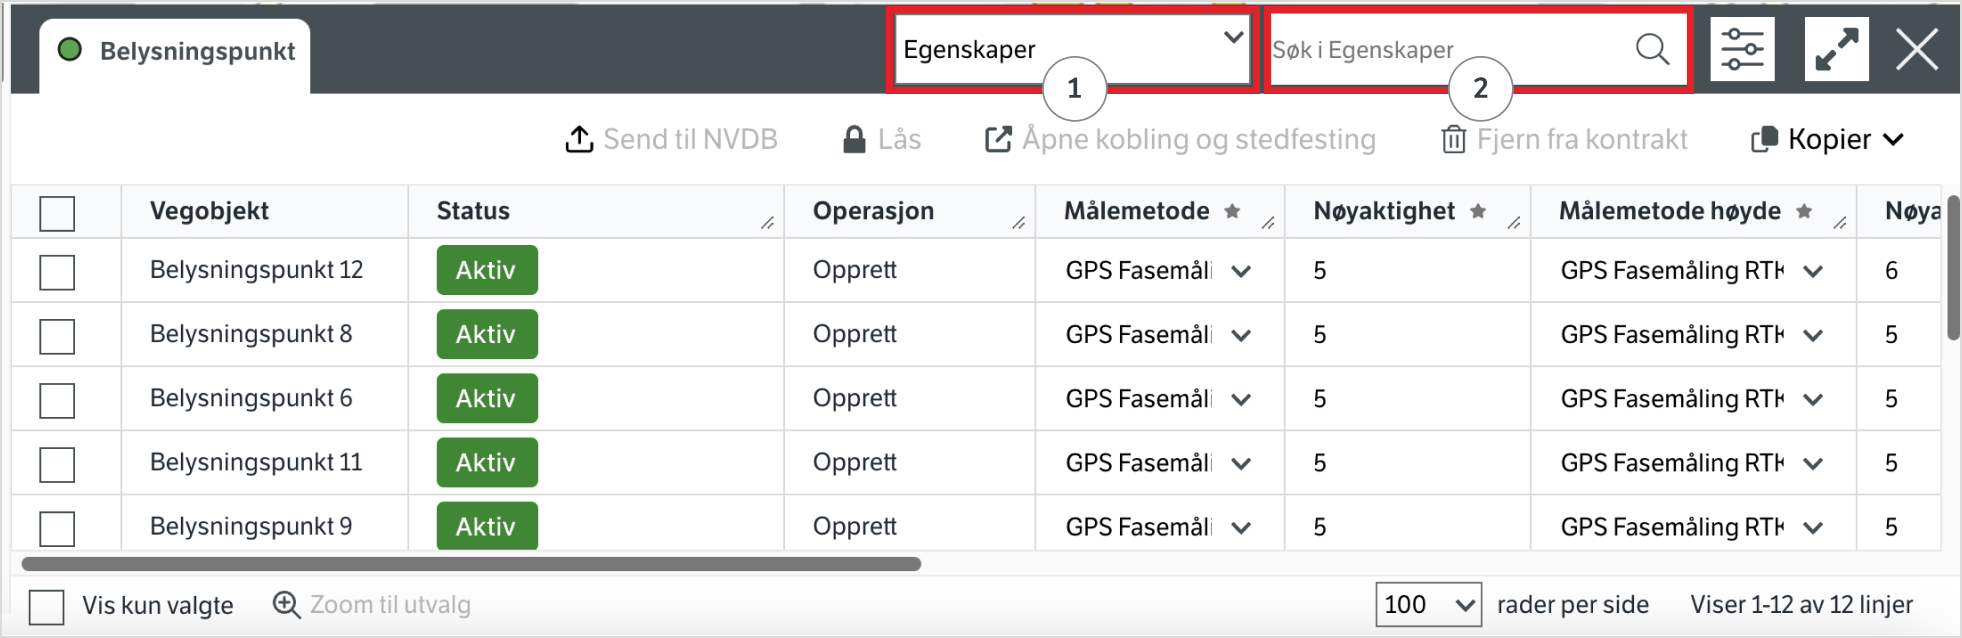Toggle the select-all checkbox in table header
The height and width of the screenshot is (638, 1962).
tap(57, 213)
